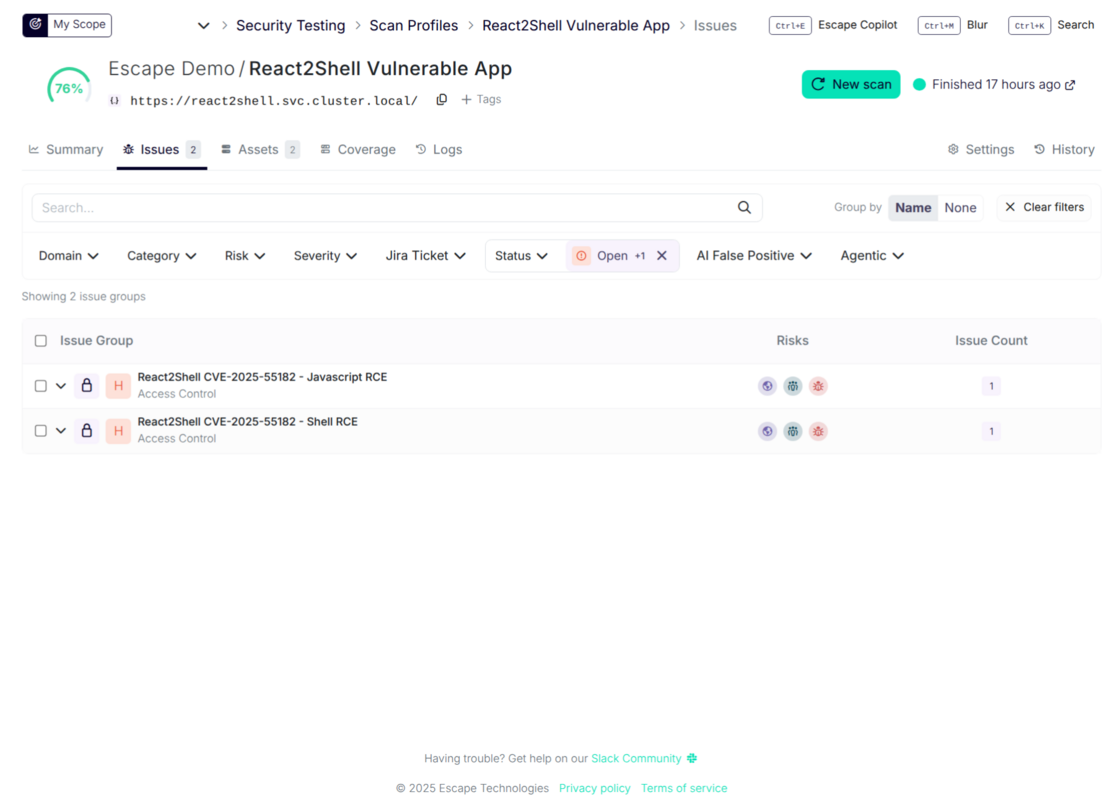The width and height of the screenshot is (1120, 797).
Task: Toggle the select-all Issue Group checkbox
Action: click(x=41, y=341)
